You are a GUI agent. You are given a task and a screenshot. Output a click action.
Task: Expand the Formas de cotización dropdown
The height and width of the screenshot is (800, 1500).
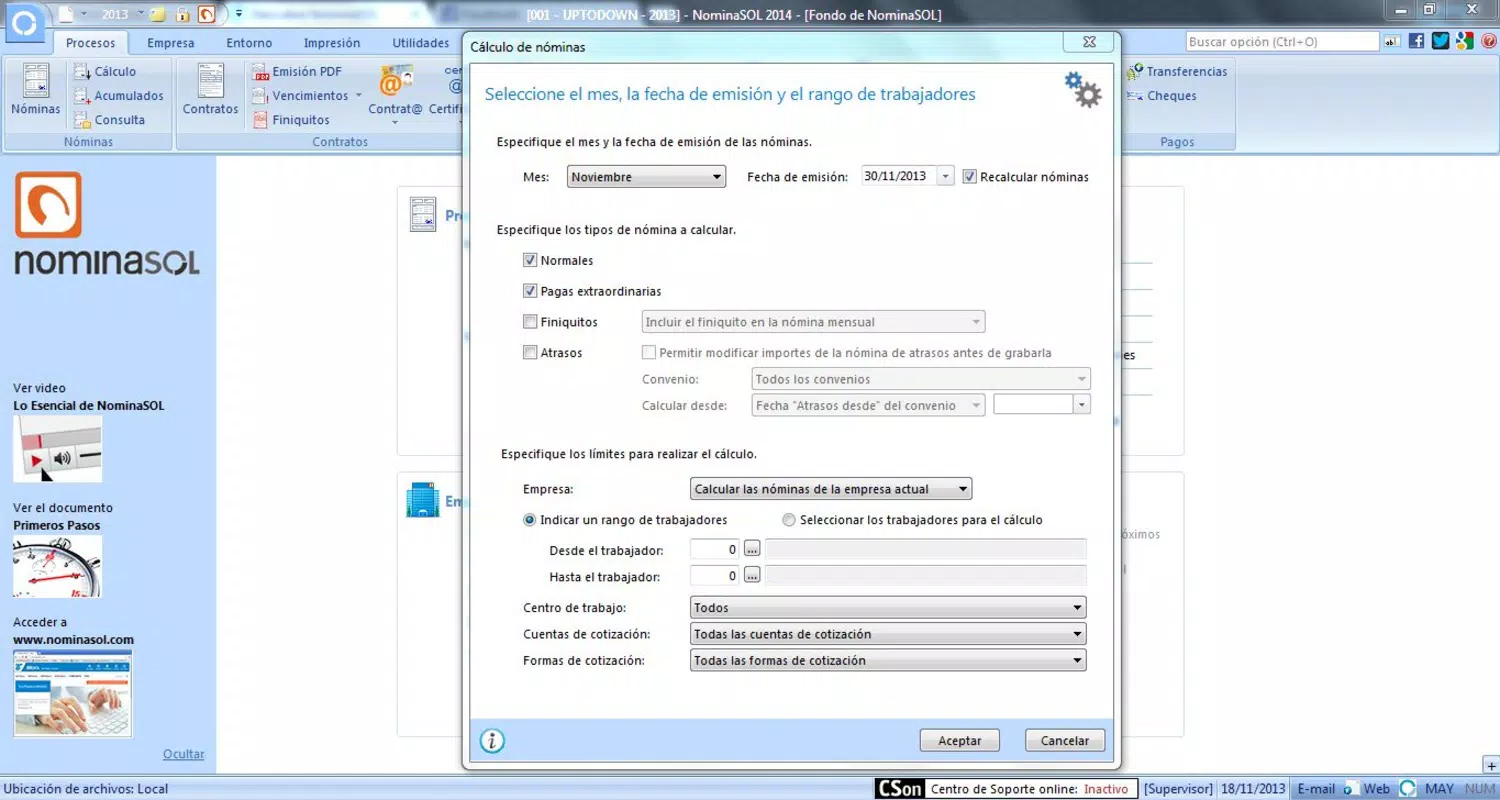(x=888, y=660)
